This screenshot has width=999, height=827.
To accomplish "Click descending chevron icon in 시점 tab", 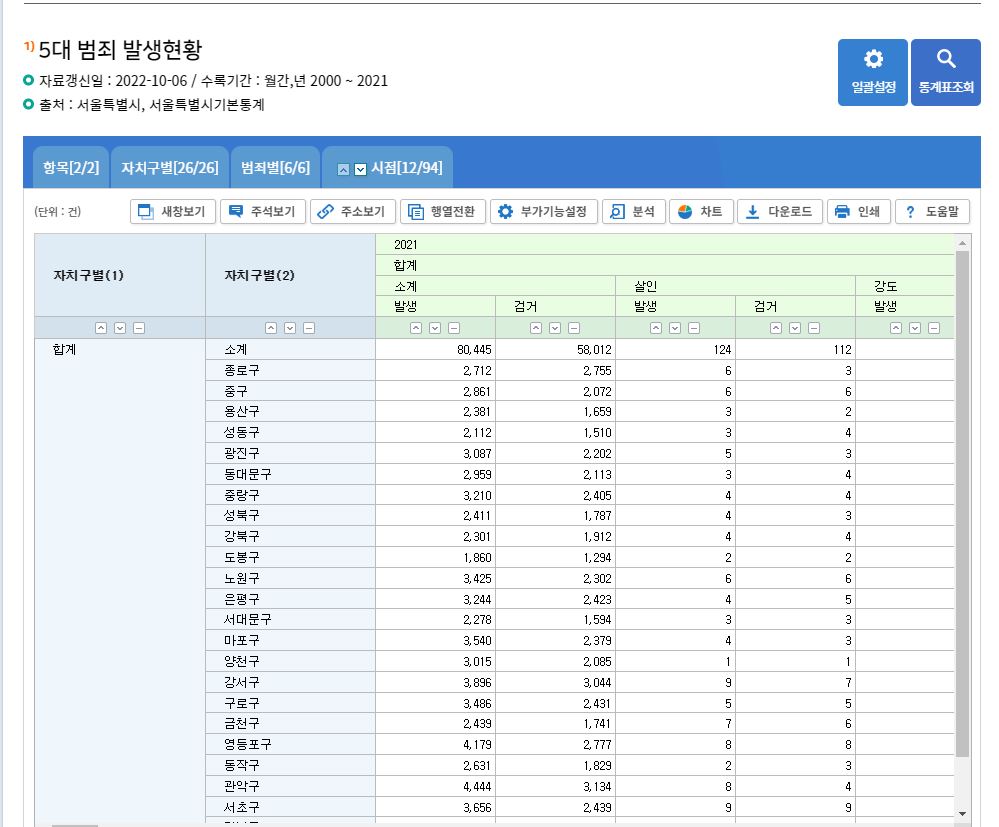I will (361, 169).
